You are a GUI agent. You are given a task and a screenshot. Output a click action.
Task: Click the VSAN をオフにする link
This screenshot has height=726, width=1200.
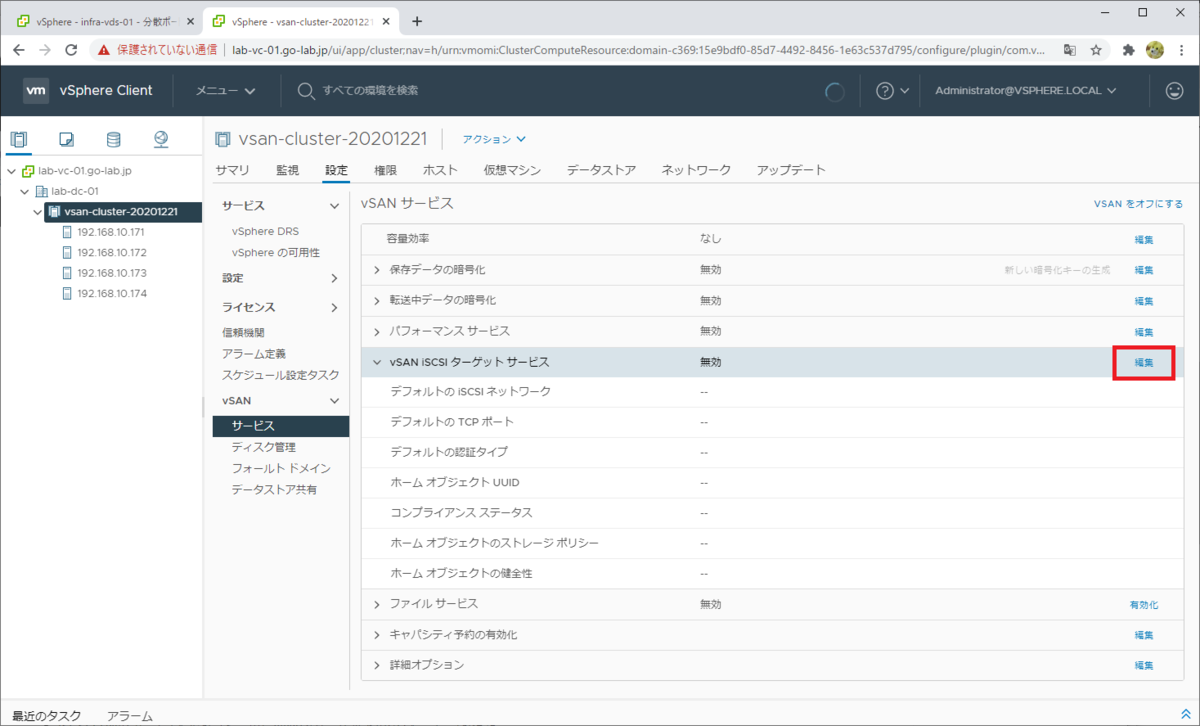click(1139, 204)
